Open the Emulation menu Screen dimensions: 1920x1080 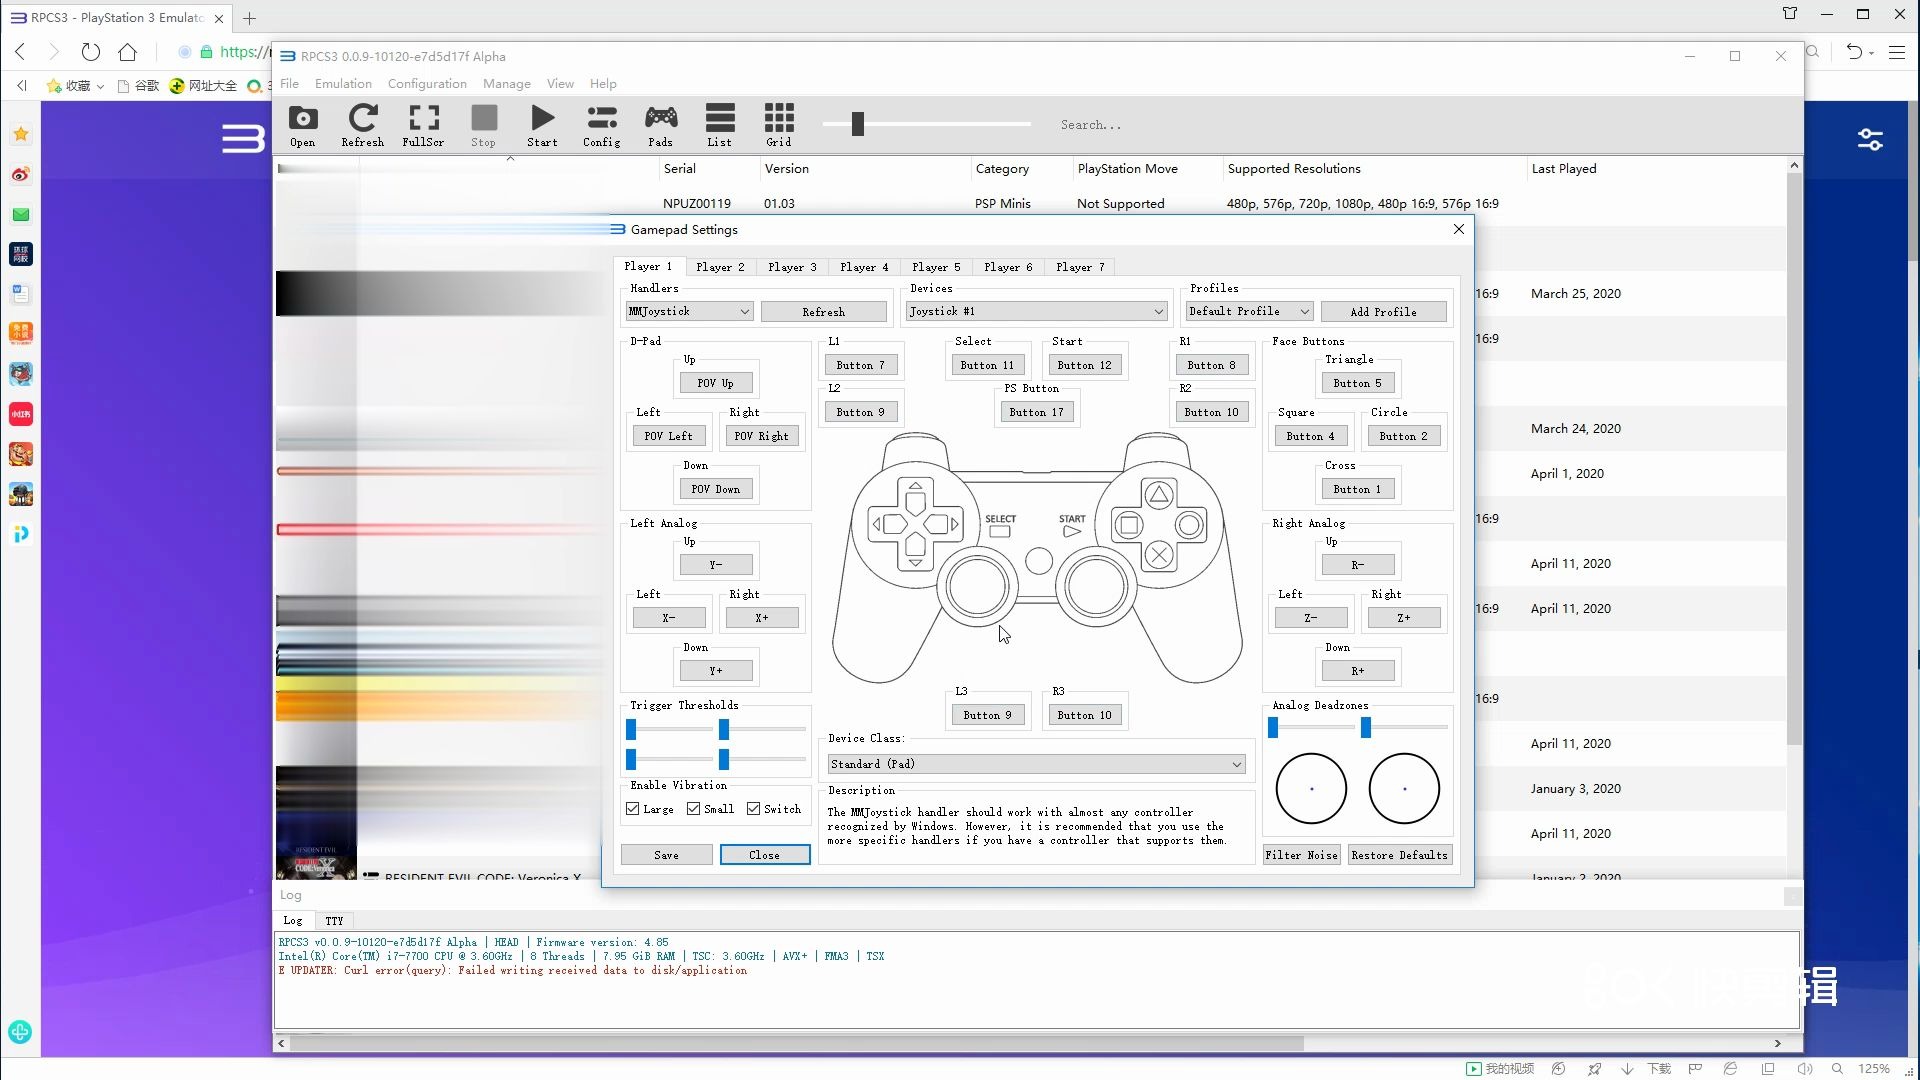pos(343,83)
